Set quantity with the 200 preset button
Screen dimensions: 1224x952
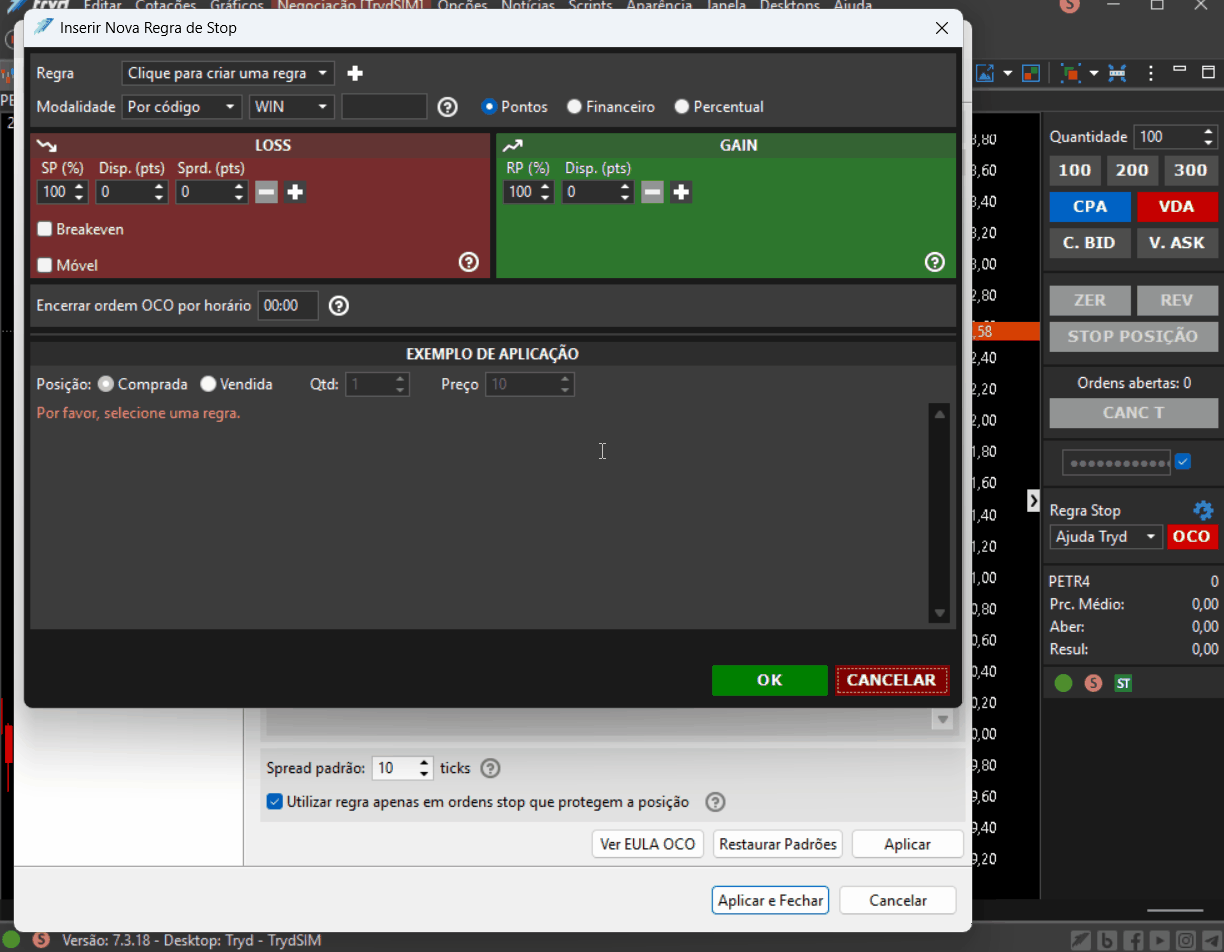click(1132, 170)
